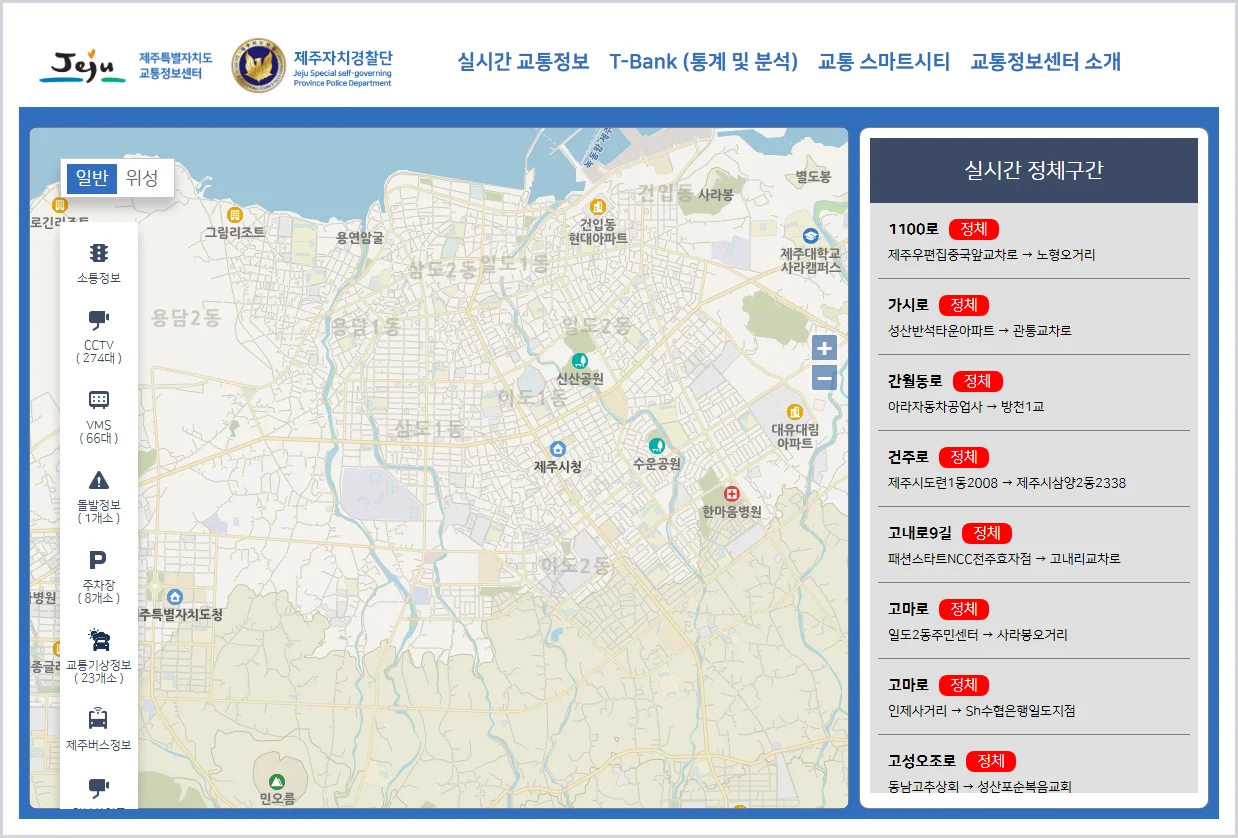The width and height of the screenshot is (1238, 838).
Task: Select the 고내로9길 congestion entry
Action: tap(1034, 545)
